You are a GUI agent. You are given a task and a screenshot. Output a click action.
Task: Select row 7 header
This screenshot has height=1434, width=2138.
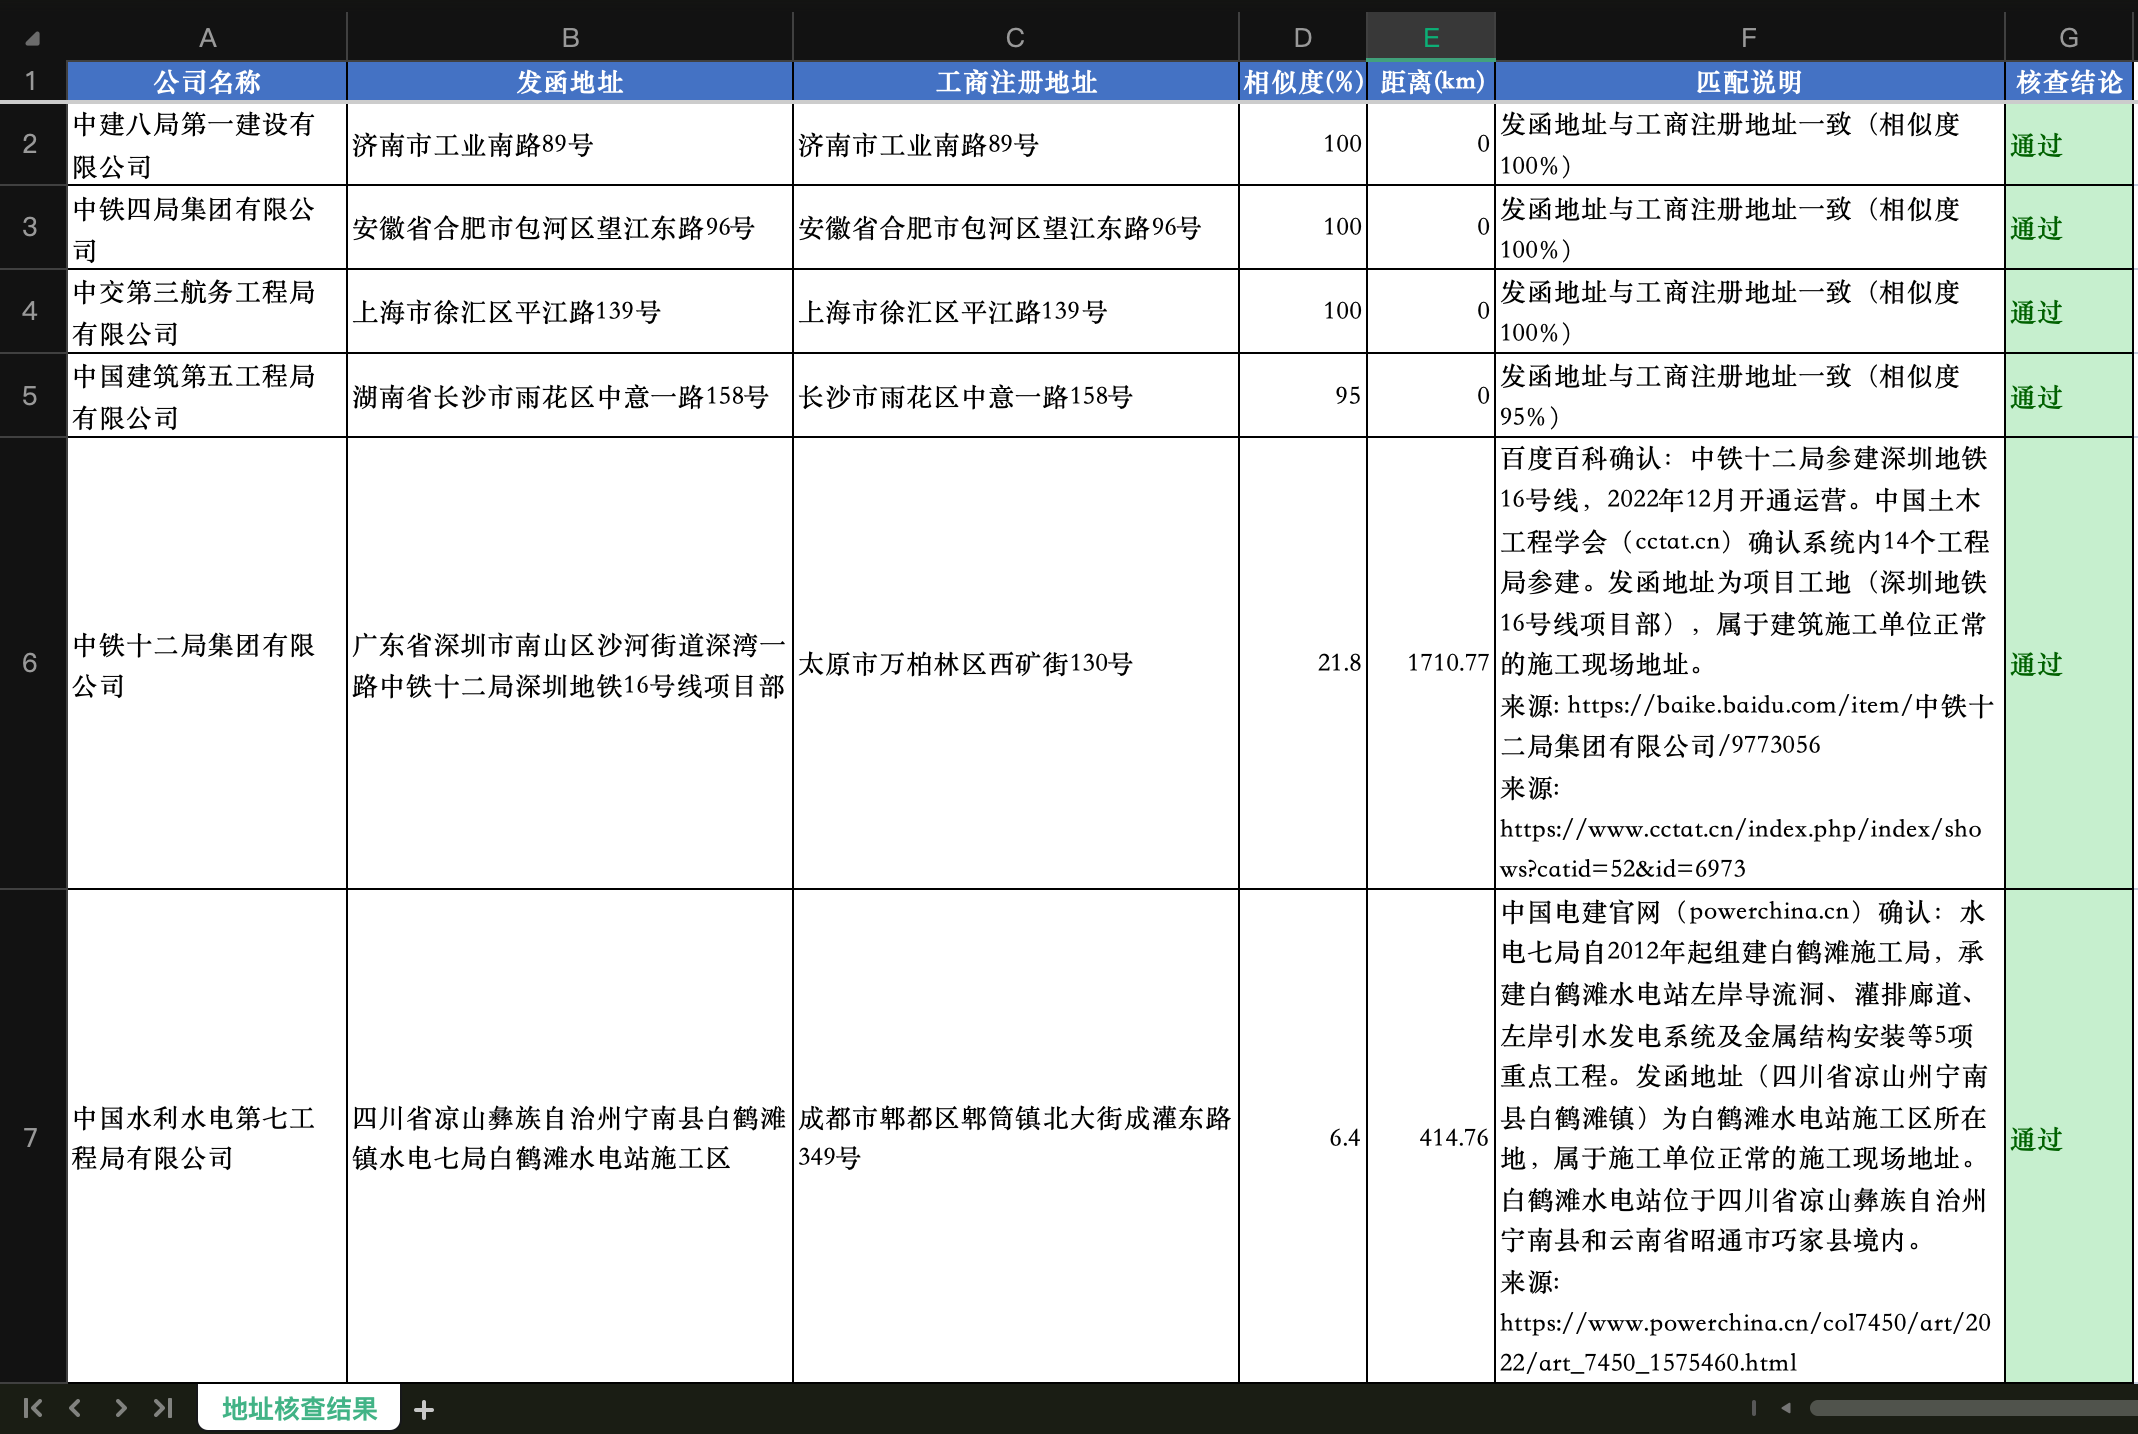(31, 1137)
